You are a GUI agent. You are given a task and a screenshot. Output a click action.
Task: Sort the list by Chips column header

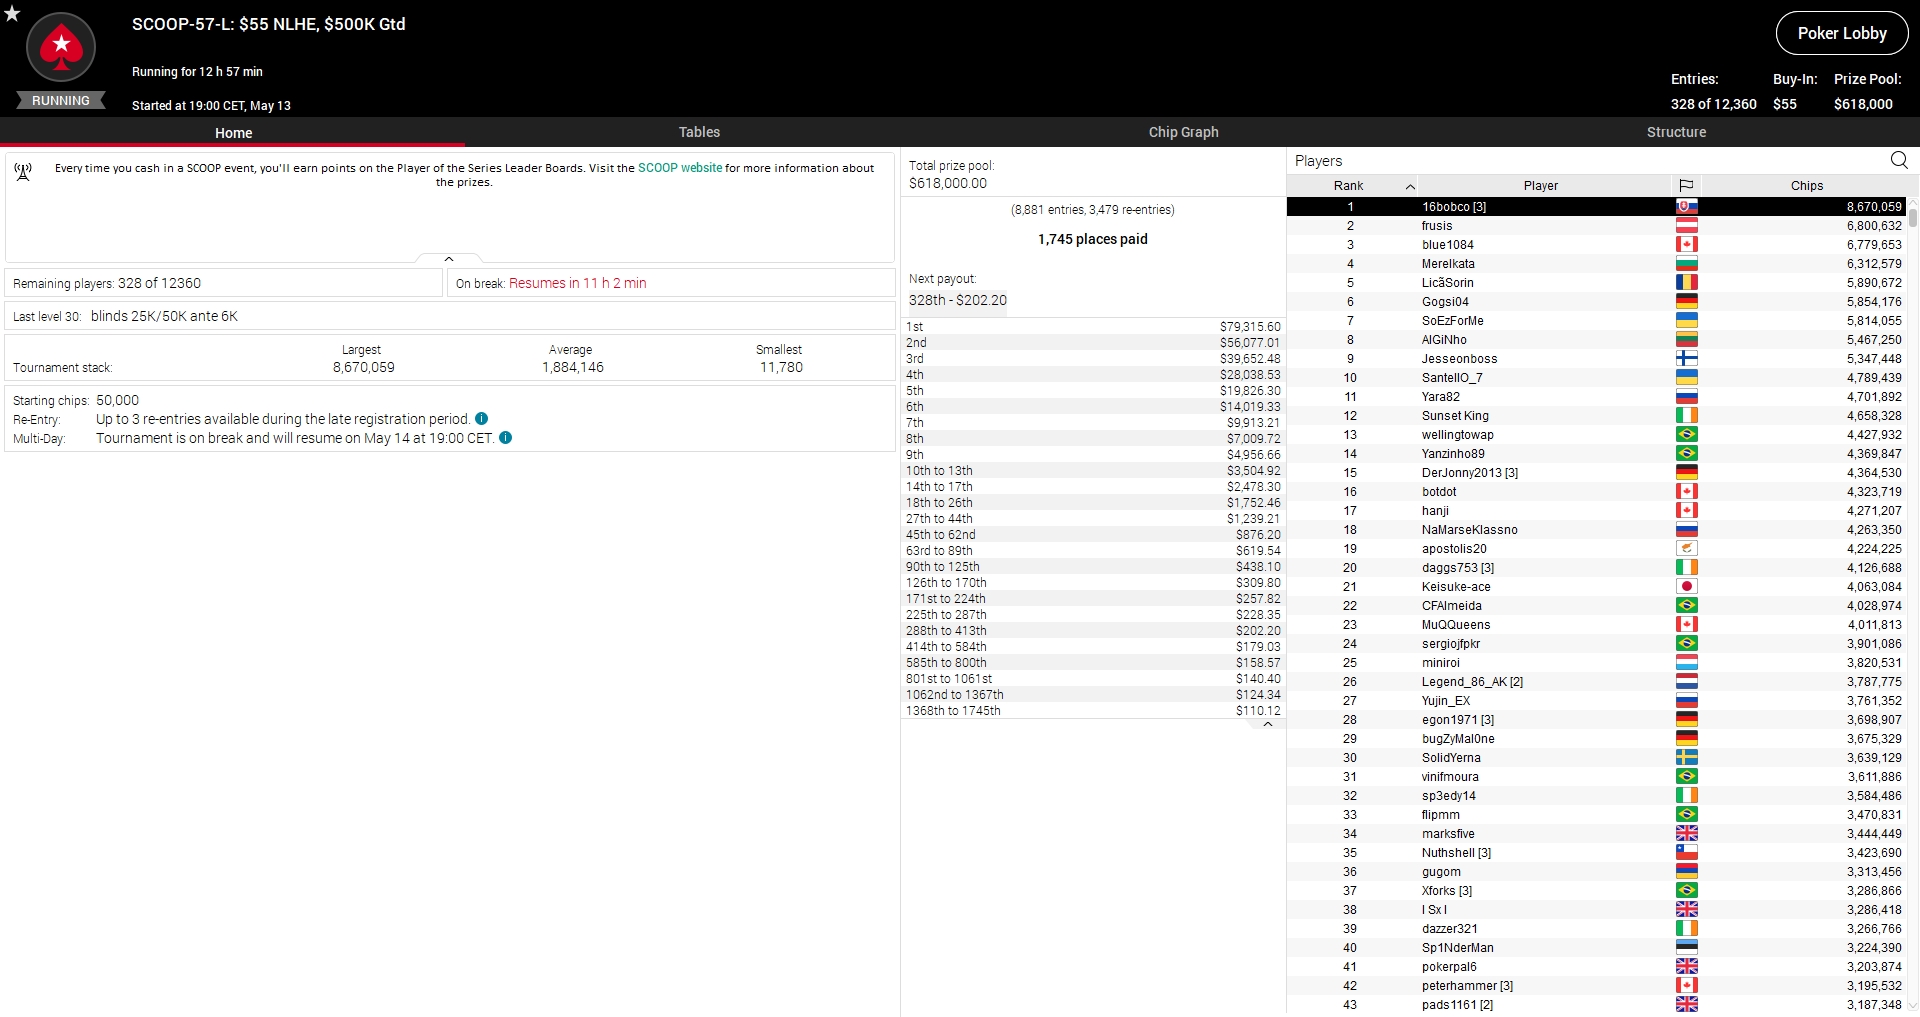point(1806,185)
